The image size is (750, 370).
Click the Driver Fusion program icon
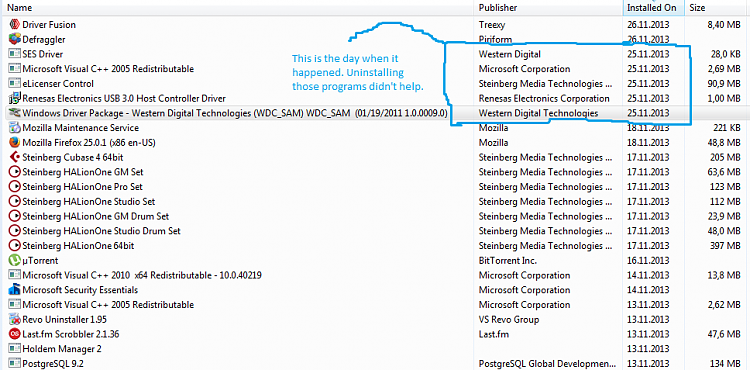pyautogui.click(x=15, y=24)
